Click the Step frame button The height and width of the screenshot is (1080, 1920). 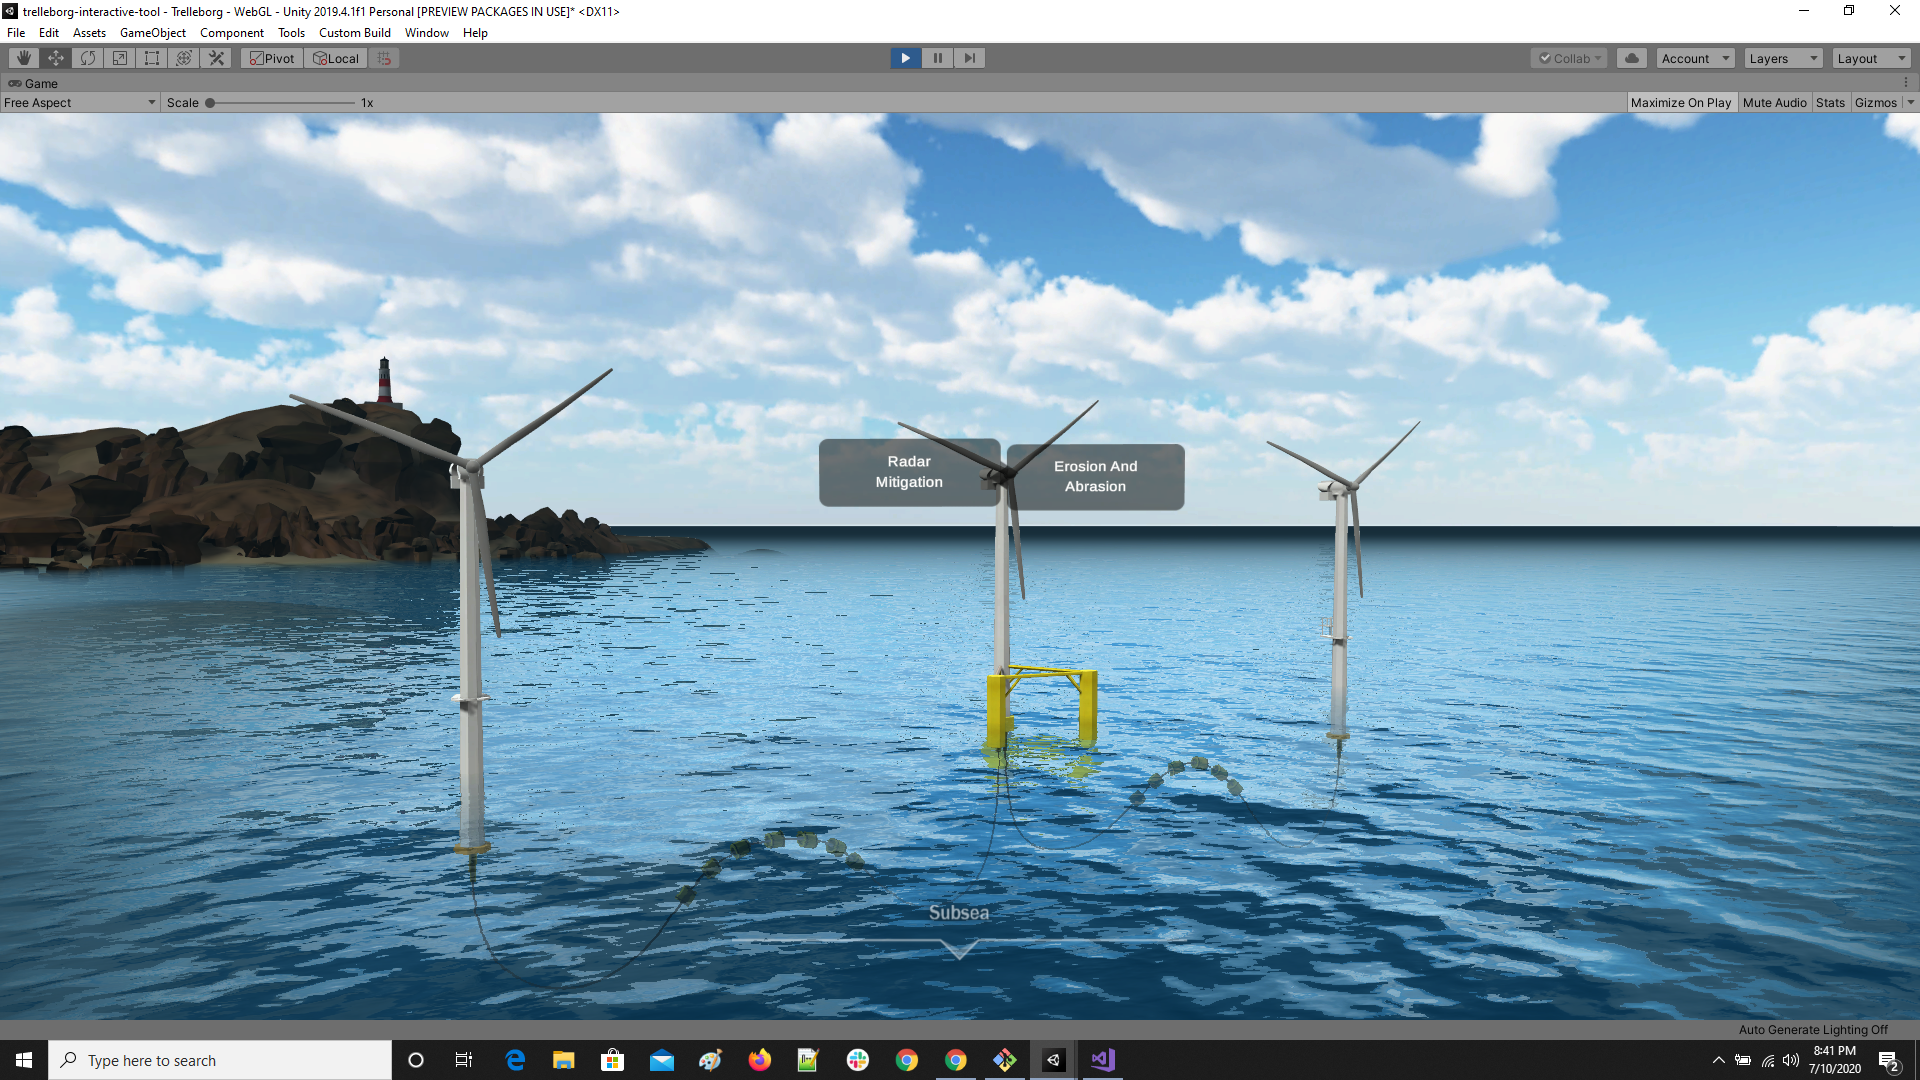pos(969,58)
